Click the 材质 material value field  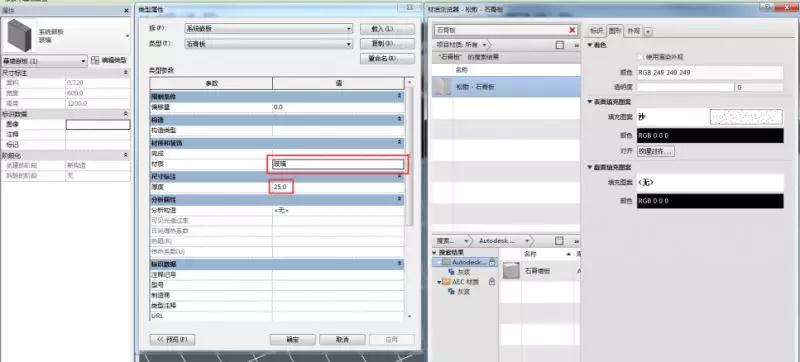pos(338,164)
